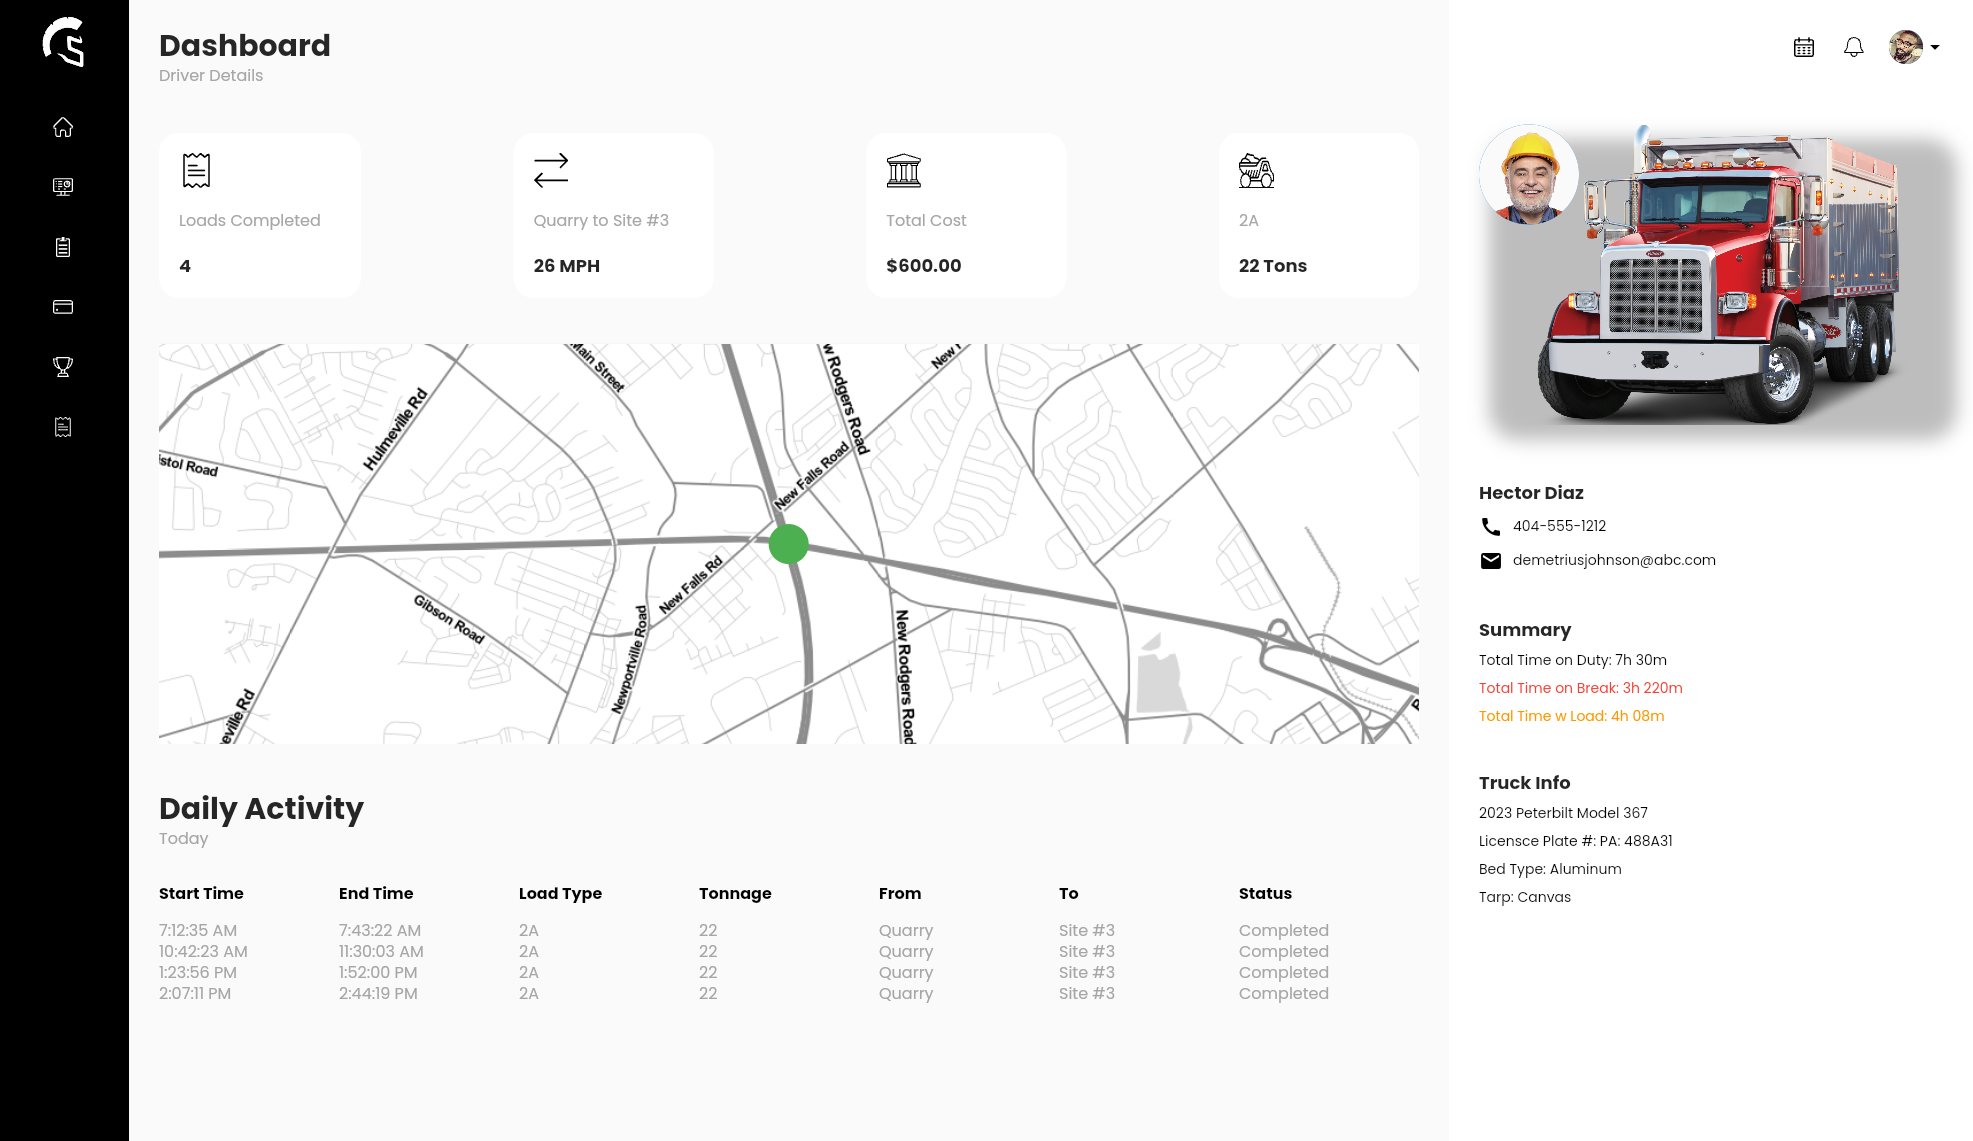This screenshot has height=1141, width=1973.
Task: Click the company logo at top left
Action: coord(64,42)
